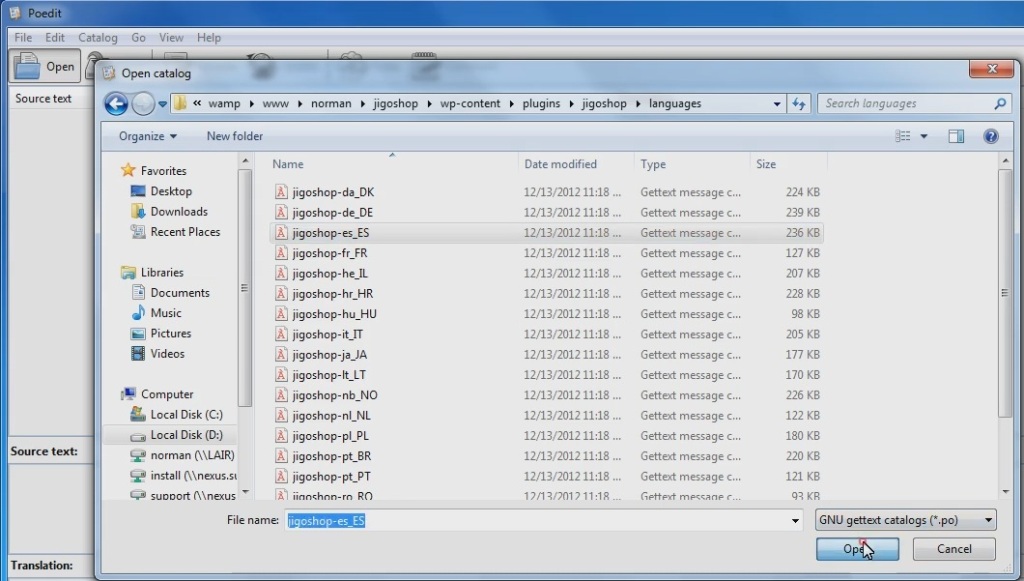Expand the Organize dropdown menu
The height and width of the screenshot is (581, 1024).
coord(147,136)
